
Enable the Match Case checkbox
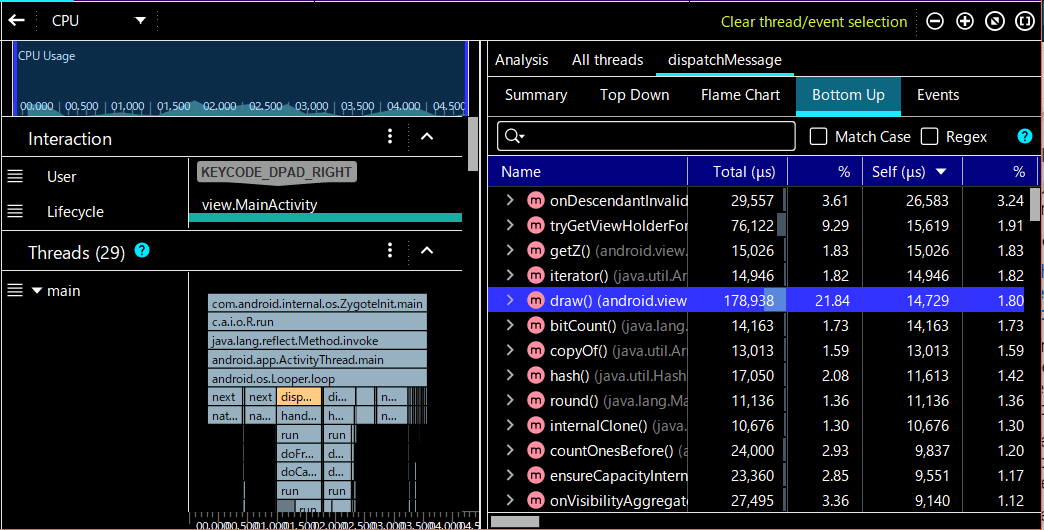tap(818, 136)
